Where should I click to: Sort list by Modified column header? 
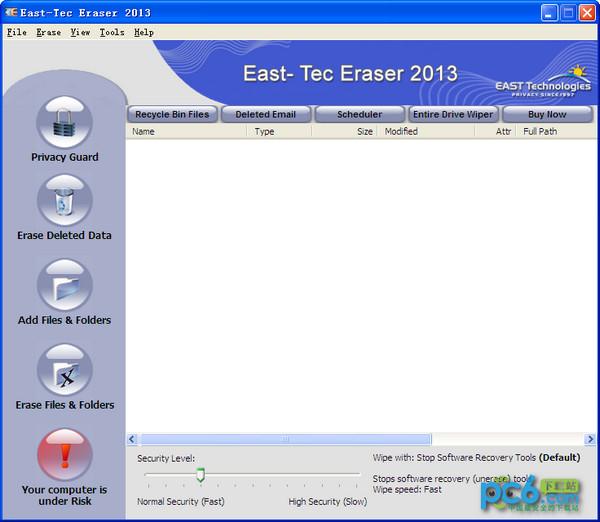tap(426, 131)
